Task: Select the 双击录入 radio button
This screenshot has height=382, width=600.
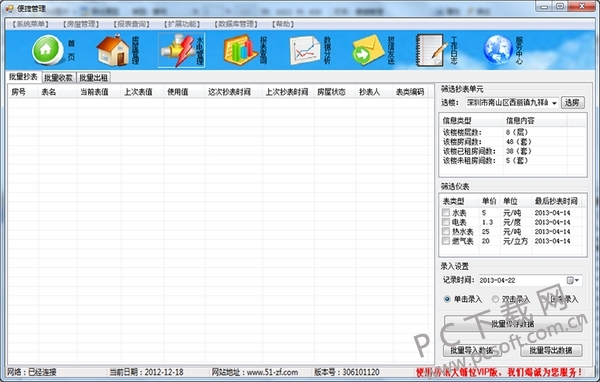Action: [495, 299]
